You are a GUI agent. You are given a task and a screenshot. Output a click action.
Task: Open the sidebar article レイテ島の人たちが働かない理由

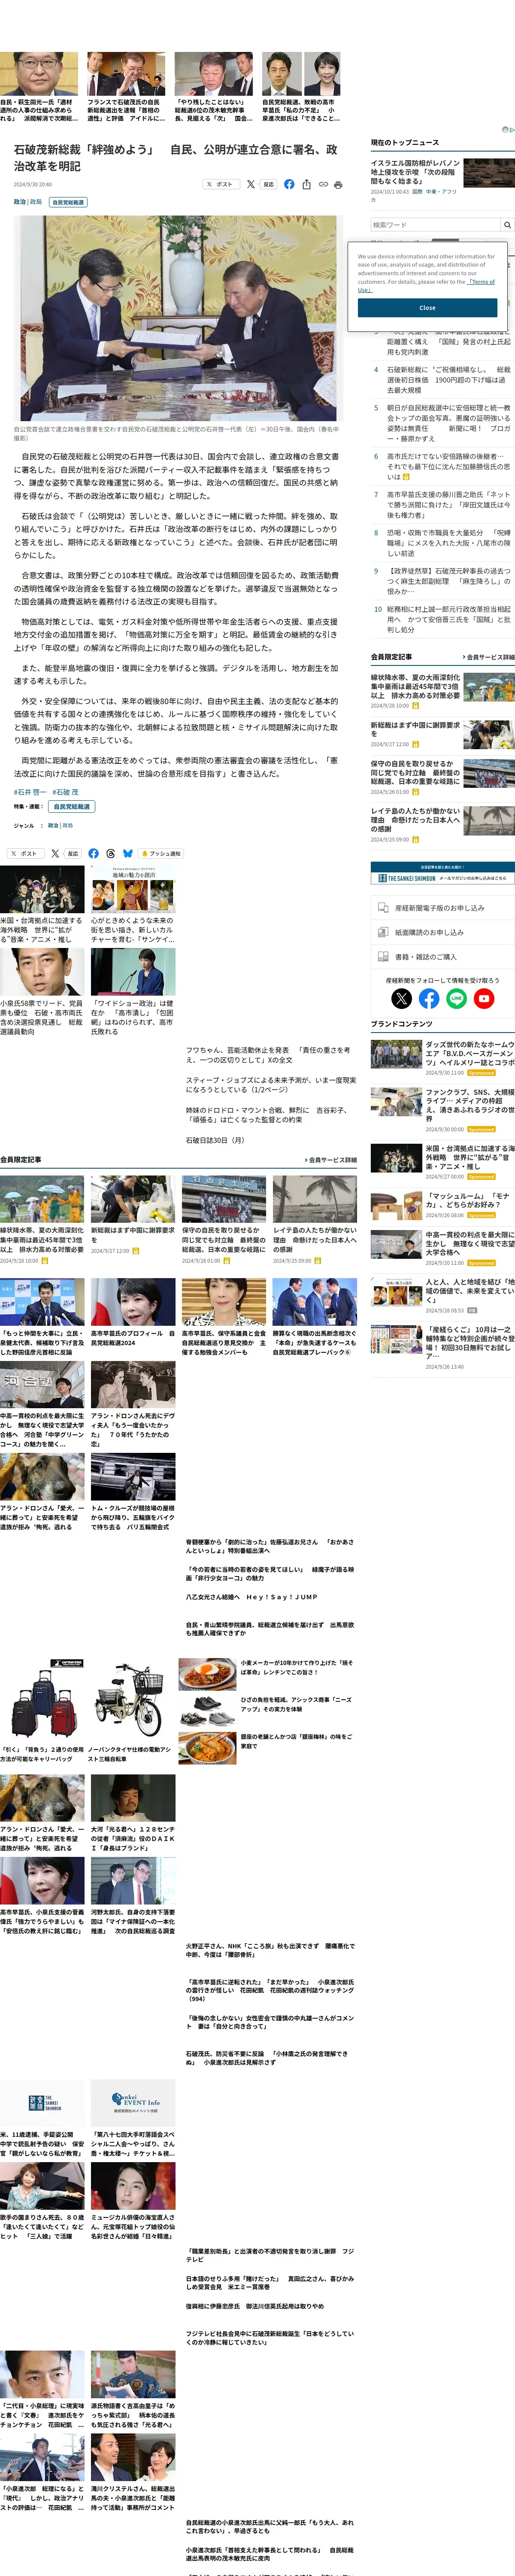click(415, 820)
